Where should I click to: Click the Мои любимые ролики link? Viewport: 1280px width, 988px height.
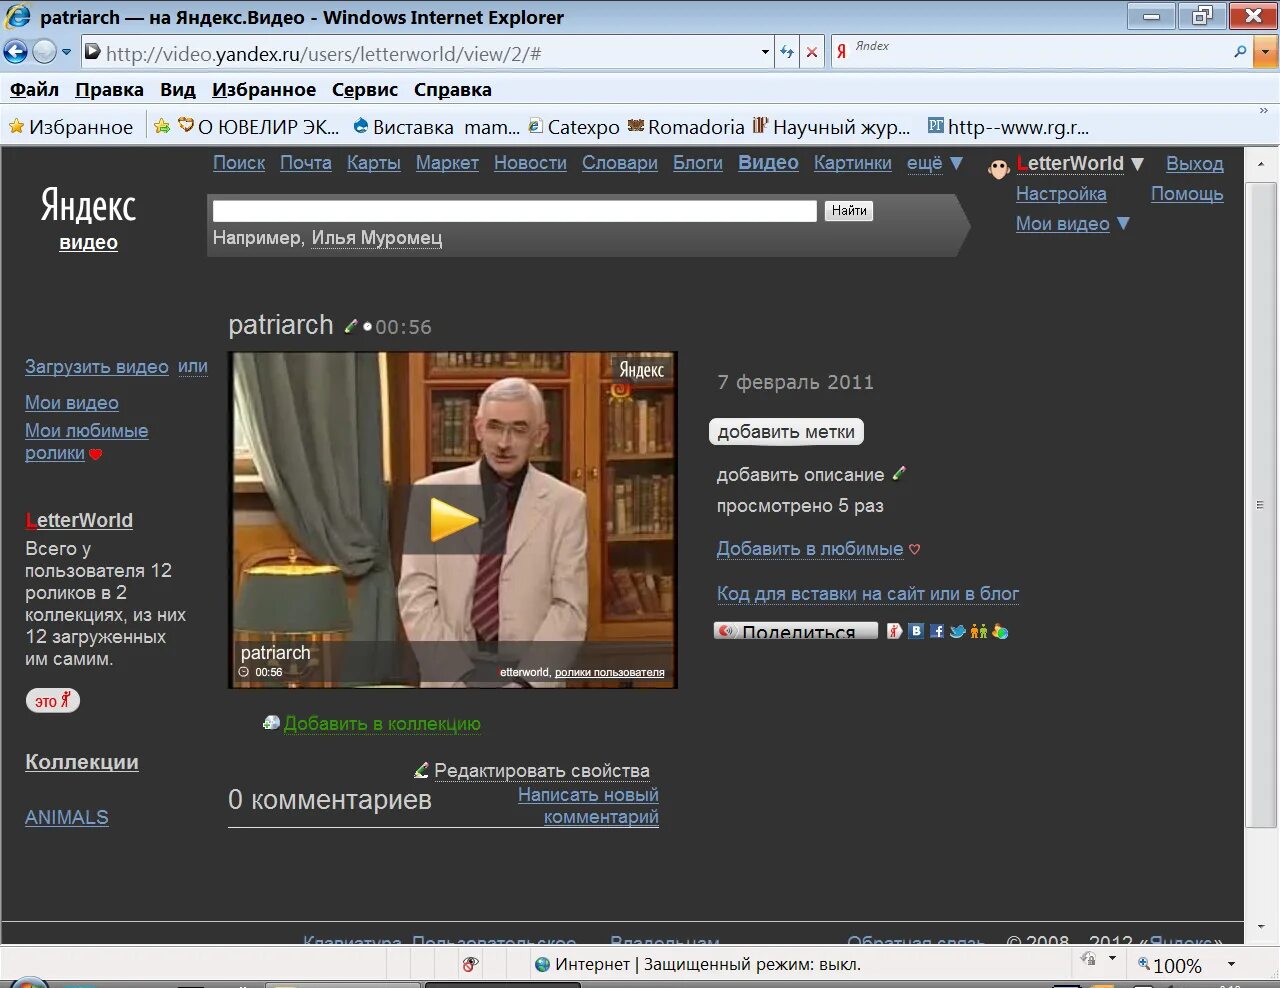pos(86,442)
